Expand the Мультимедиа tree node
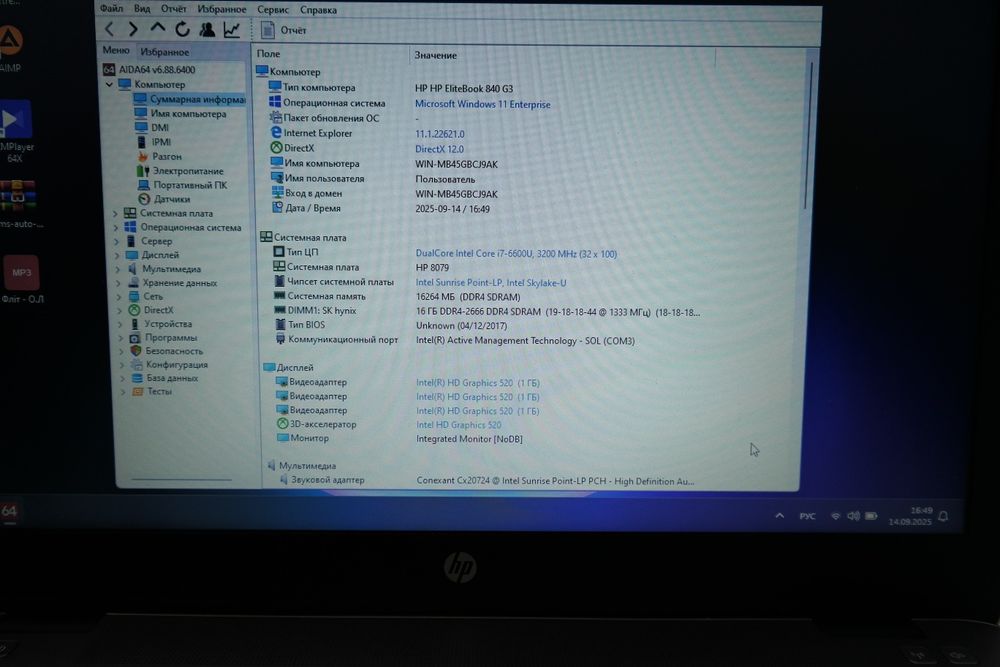1000x667 pixels. click(118, 270)
